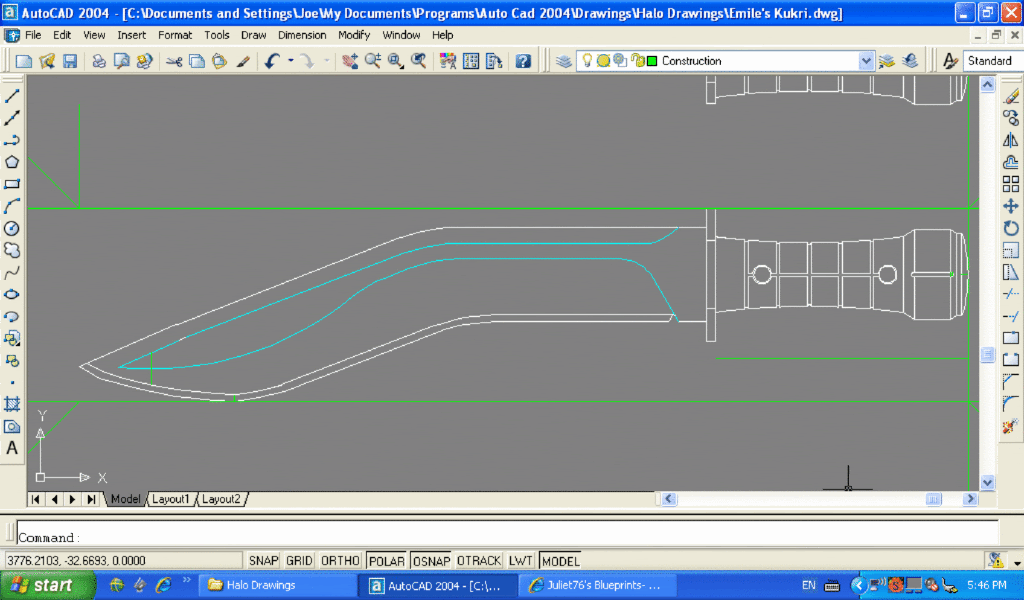Select the Hatch tool
The width and height of the screenshot is (1024, 600).
tap(12, 404)
